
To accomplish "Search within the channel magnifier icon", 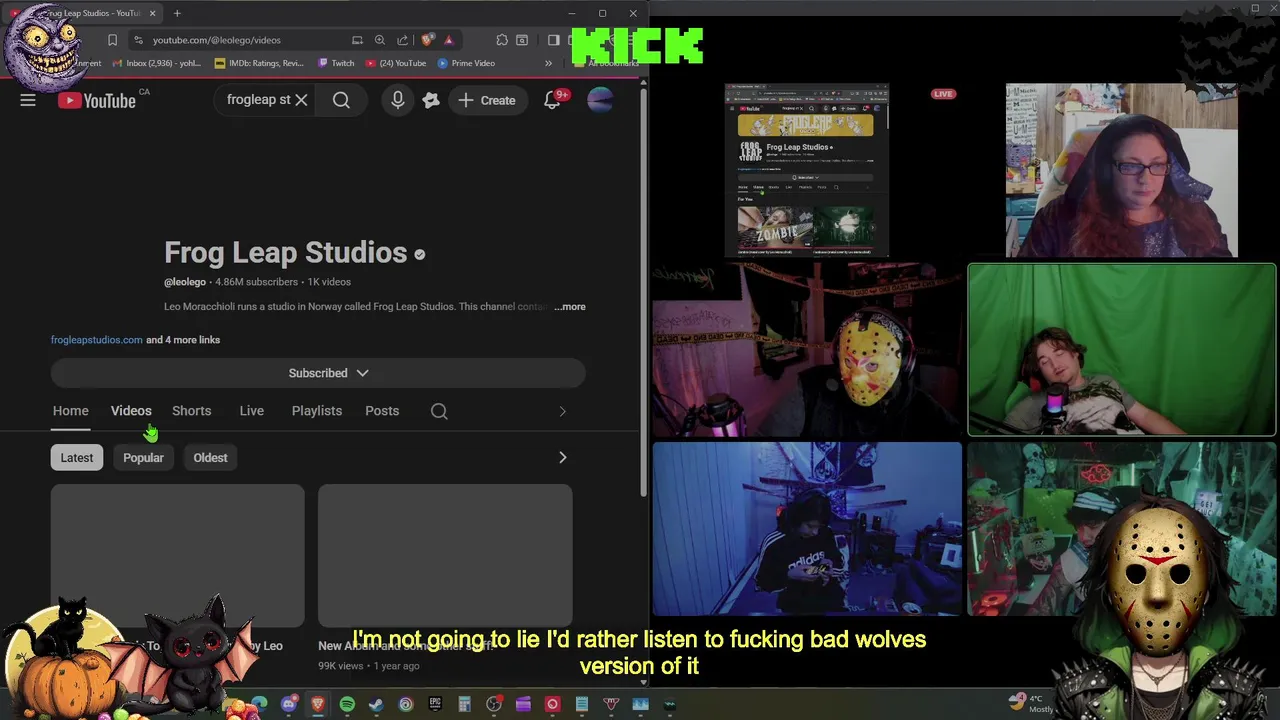I will coord(439,411).
